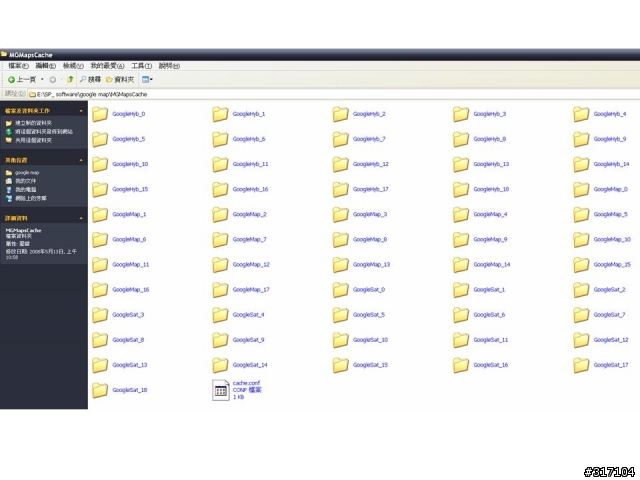The height and width of the screenshot is (480, 640).
Task: Toggle the Folders (資料夾) pane
Action: [120, 80]
